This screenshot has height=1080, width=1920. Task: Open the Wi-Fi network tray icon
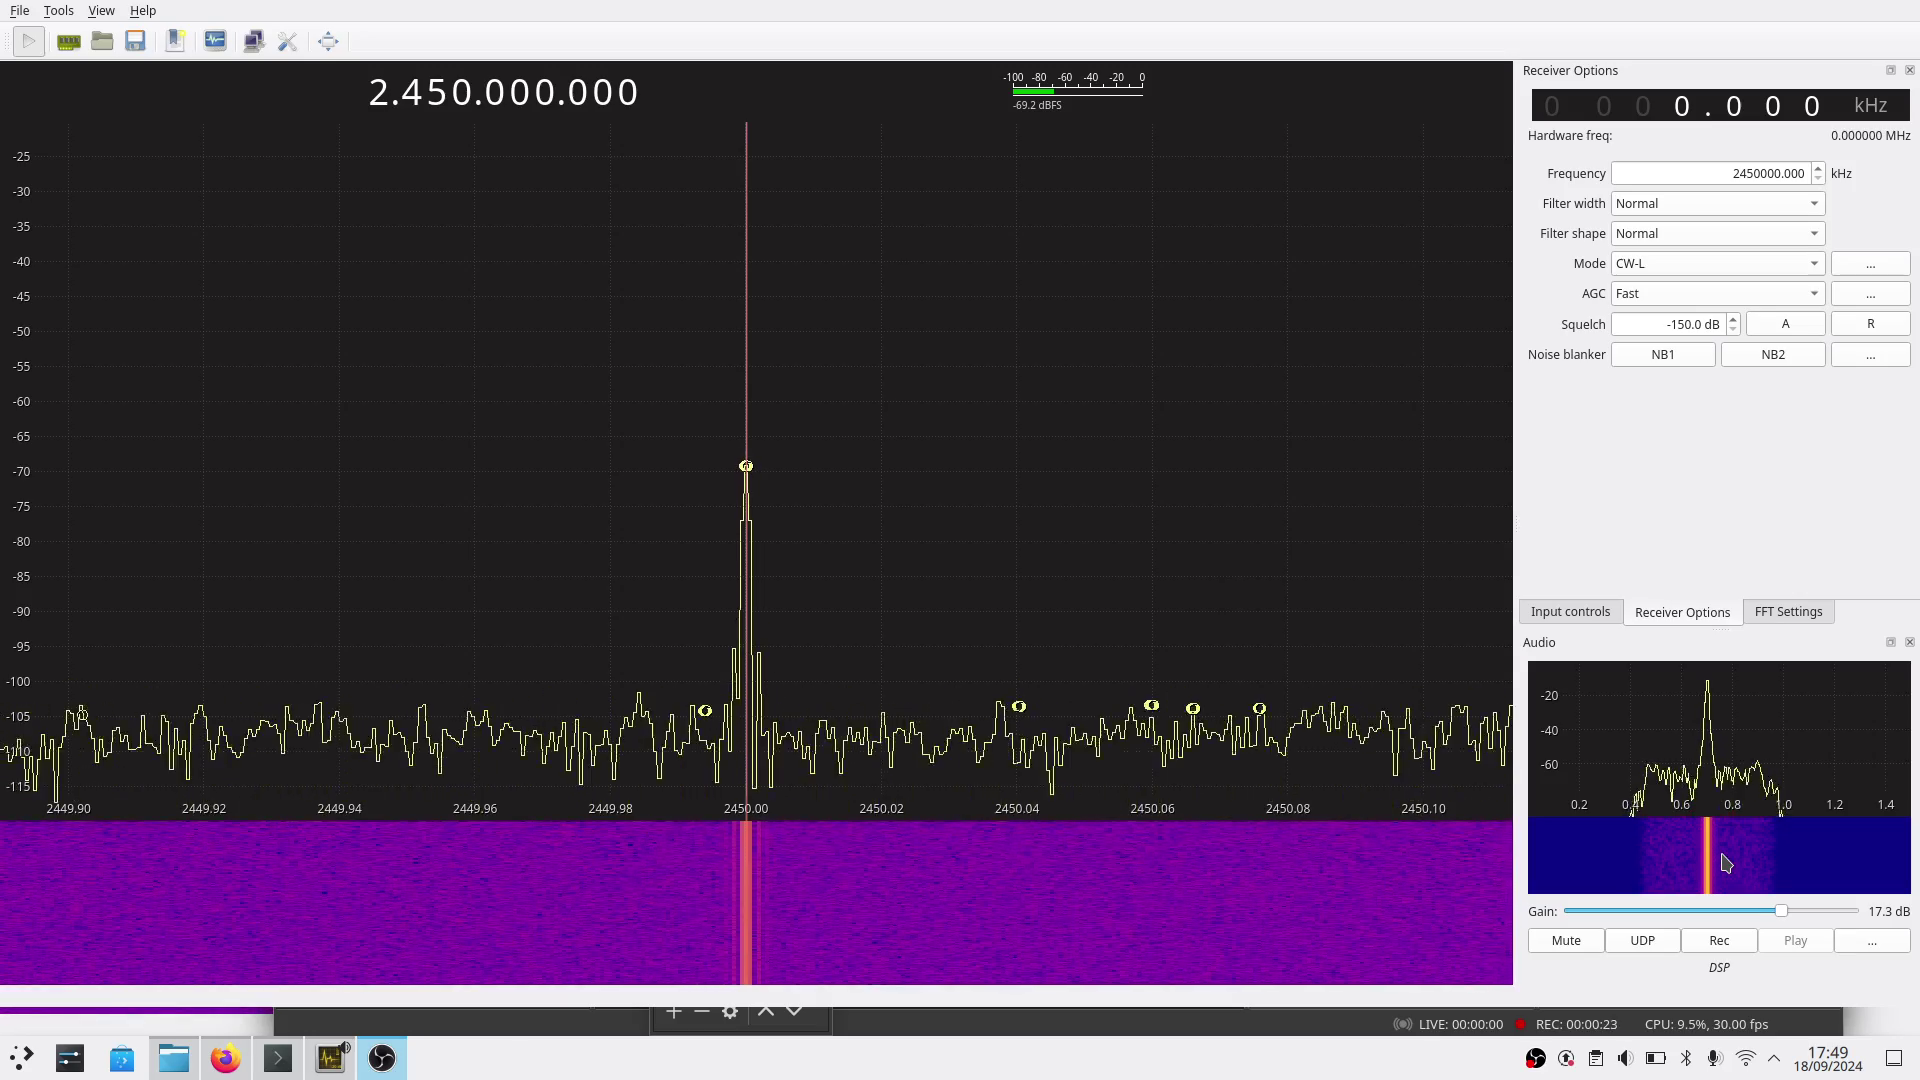(1745, 1058)
